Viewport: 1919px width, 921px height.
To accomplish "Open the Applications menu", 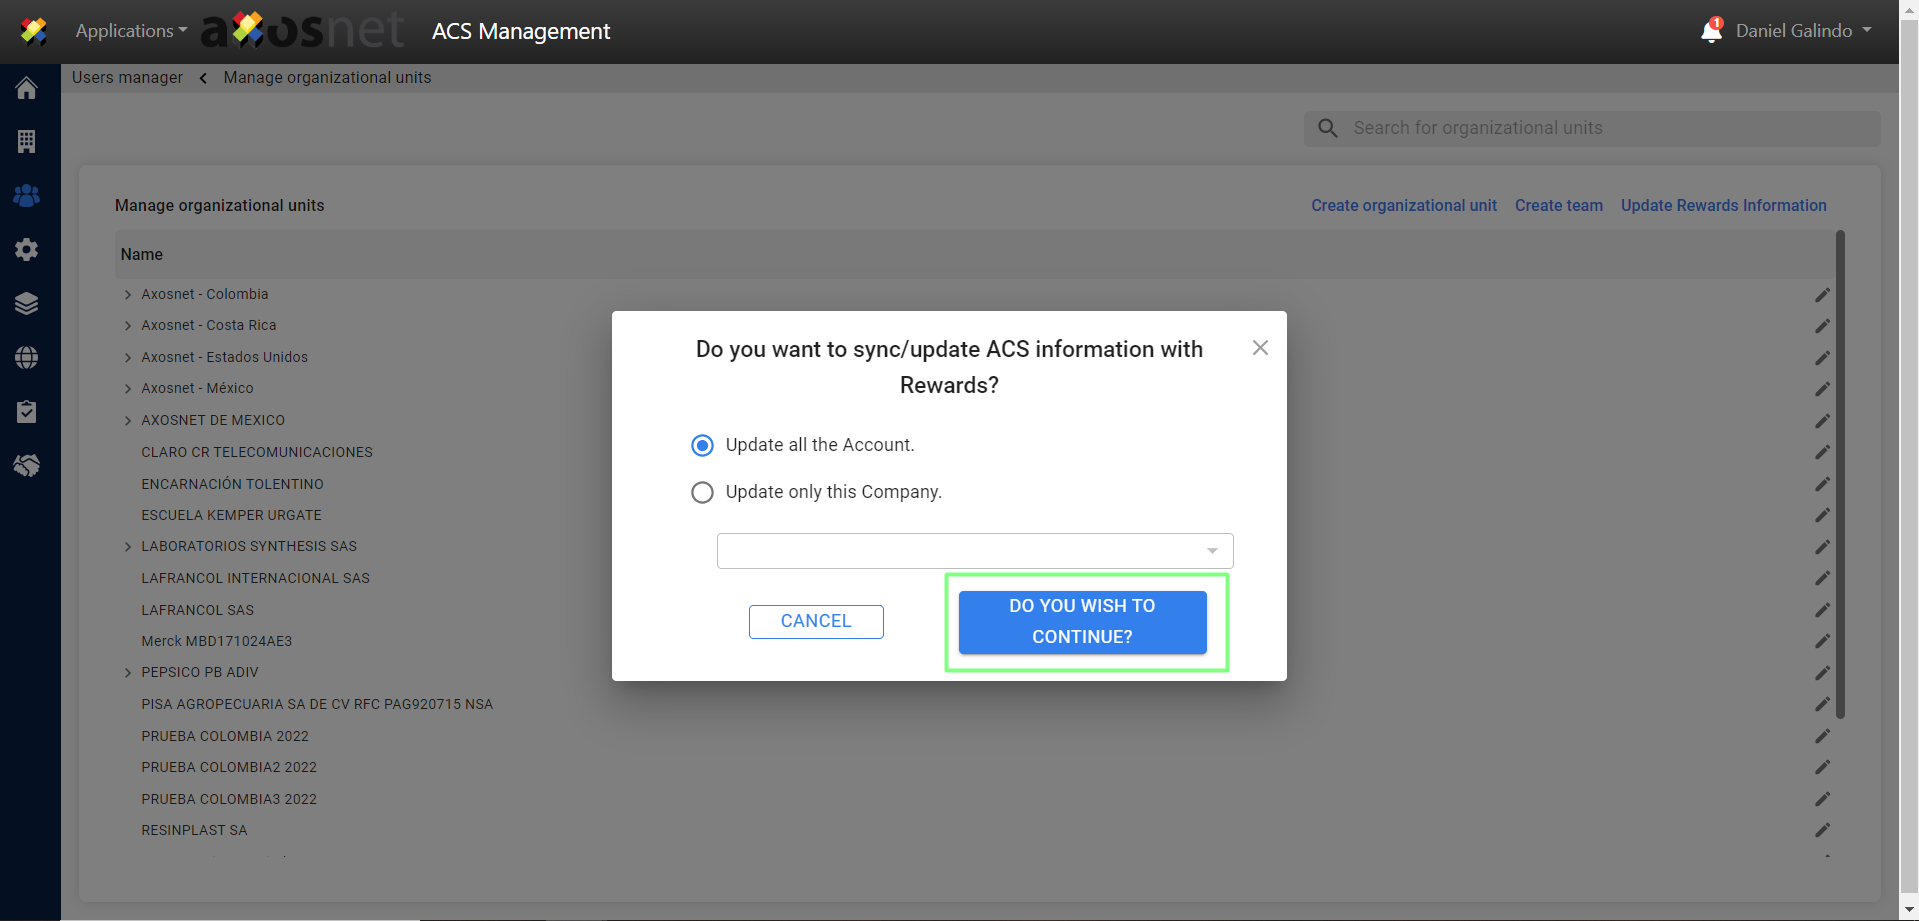I will pos(131,31).
